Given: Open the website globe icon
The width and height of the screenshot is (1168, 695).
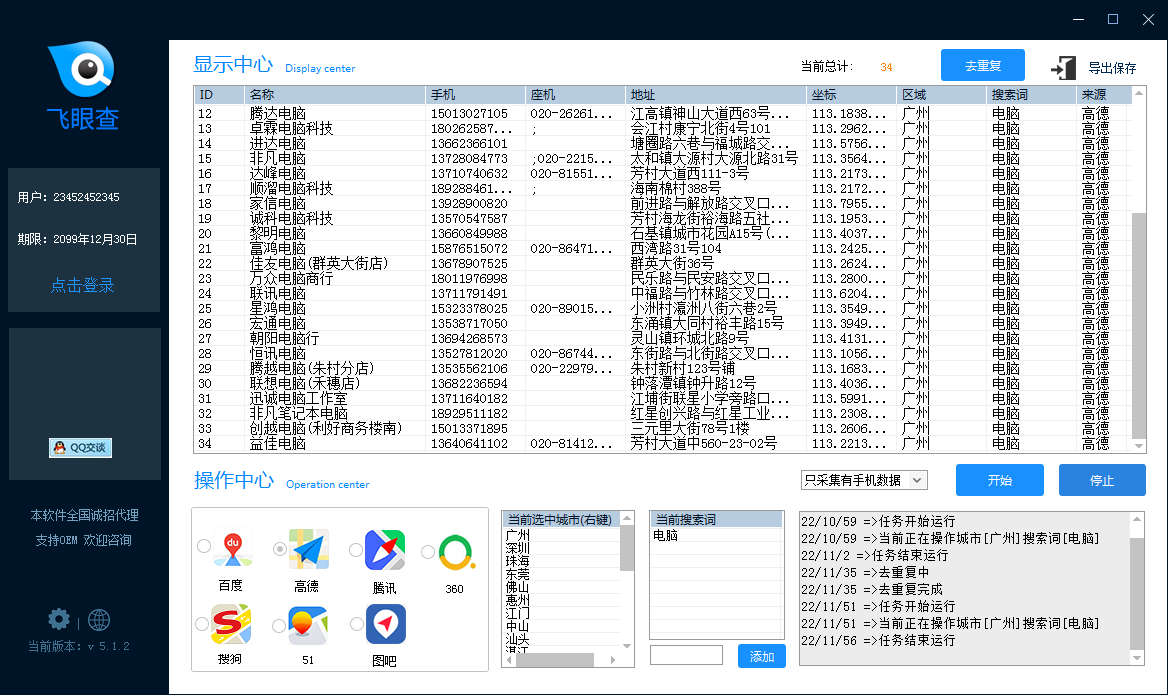Looking at the screenshot, I should click(99, 620).
